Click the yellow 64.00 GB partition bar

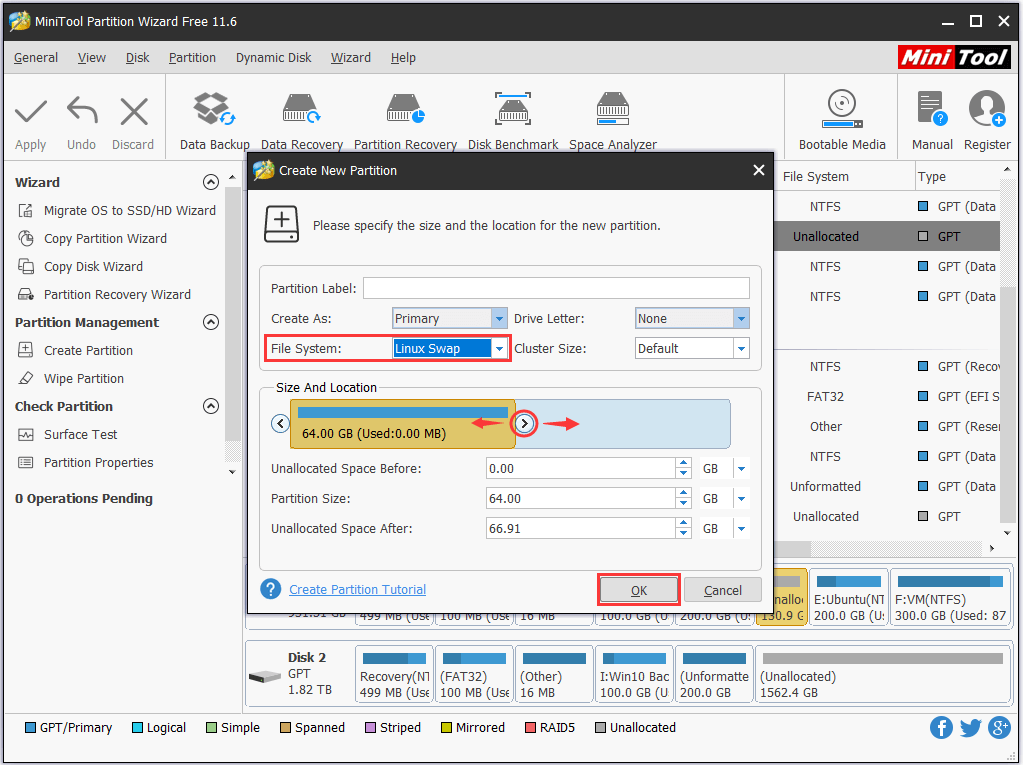[403, 424]
